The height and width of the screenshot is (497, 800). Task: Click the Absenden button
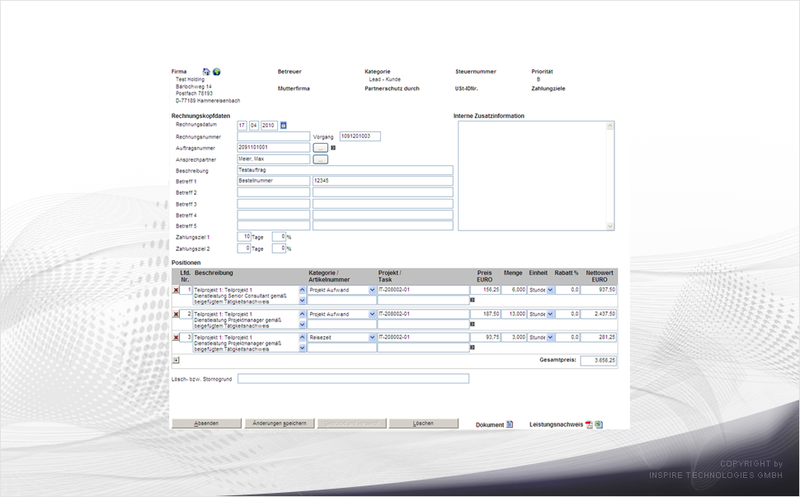(x=207, y=424)
